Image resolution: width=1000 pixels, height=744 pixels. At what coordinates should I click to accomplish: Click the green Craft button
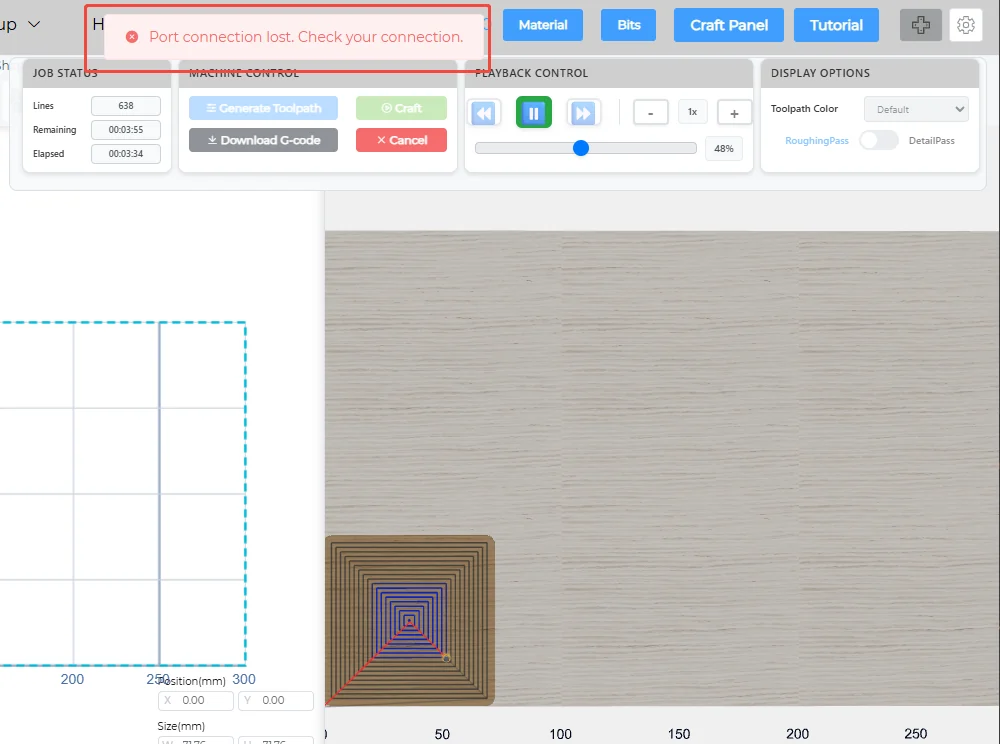401,108
